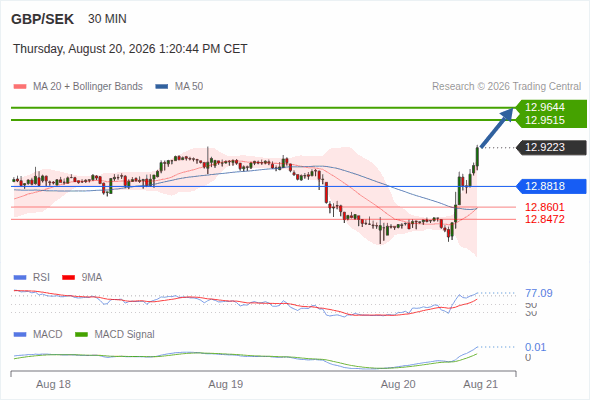590x400 pixels.
Task: Click the blue pivot label 12.8818
Action: [x=552, y=186]
